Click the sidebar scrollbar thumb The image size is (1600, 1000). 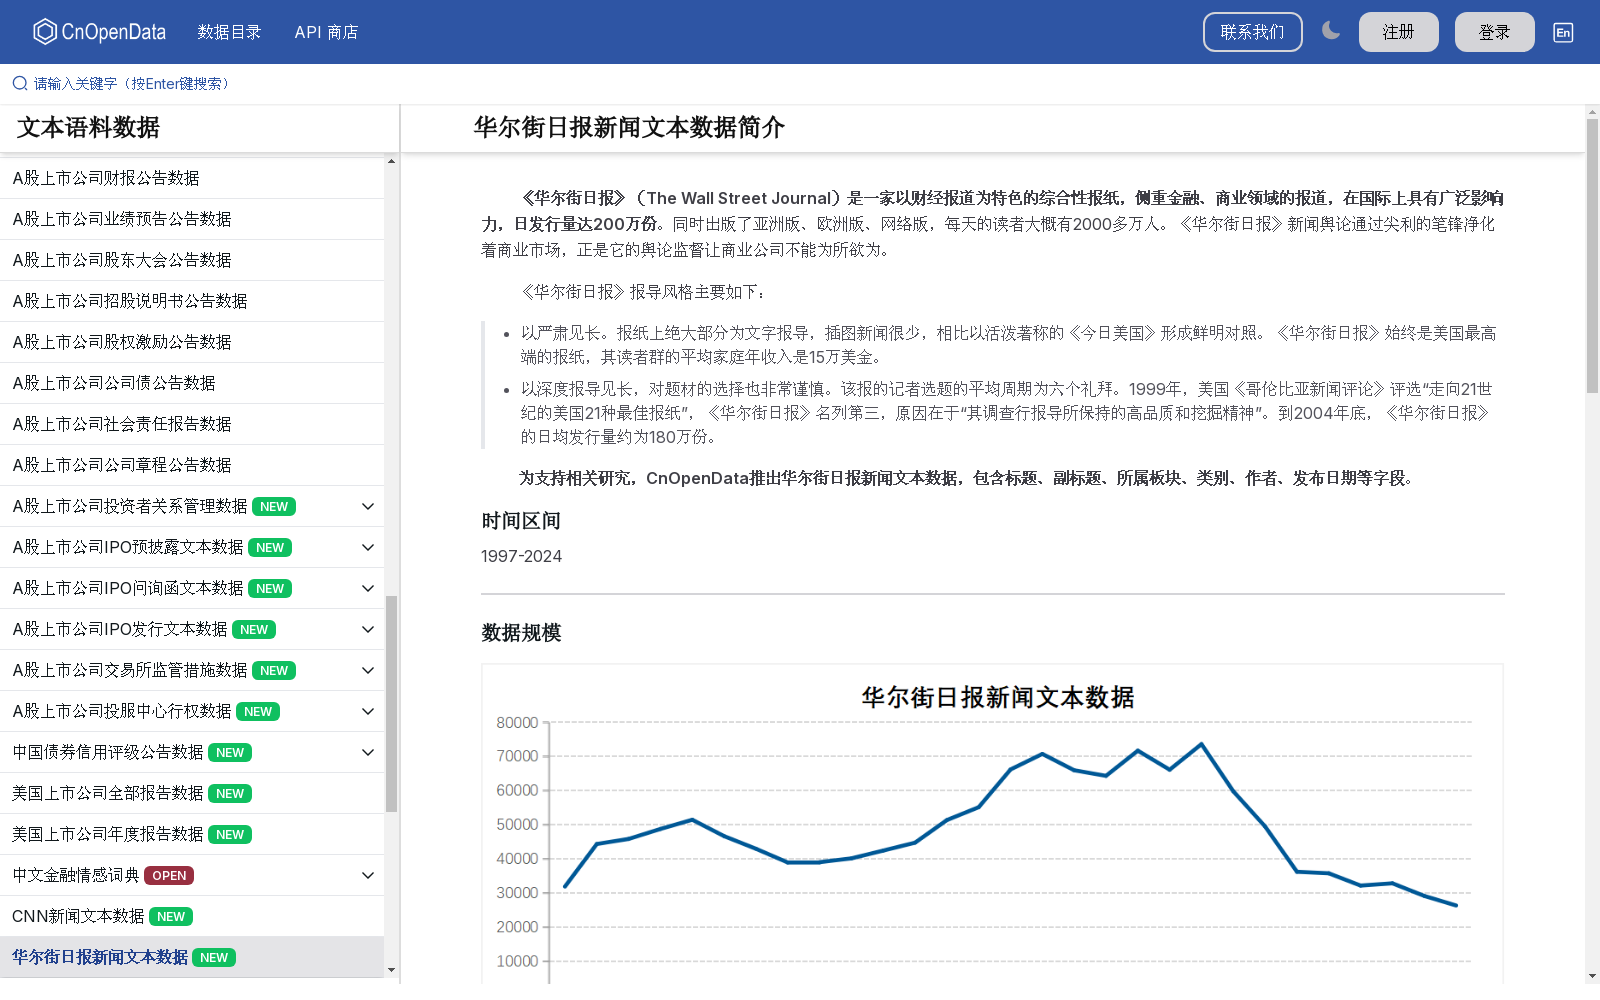click(x=391, y=704)
